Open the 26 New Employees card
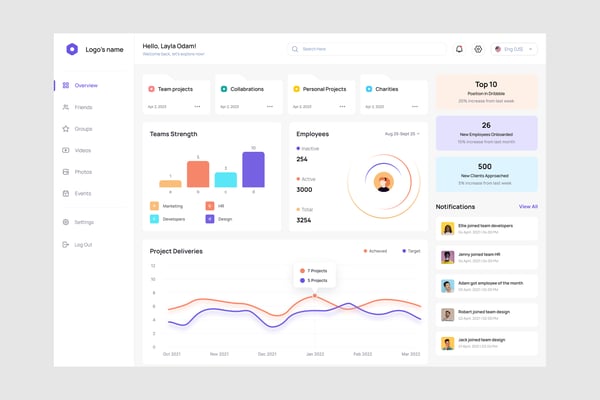 tap(486, 133)
